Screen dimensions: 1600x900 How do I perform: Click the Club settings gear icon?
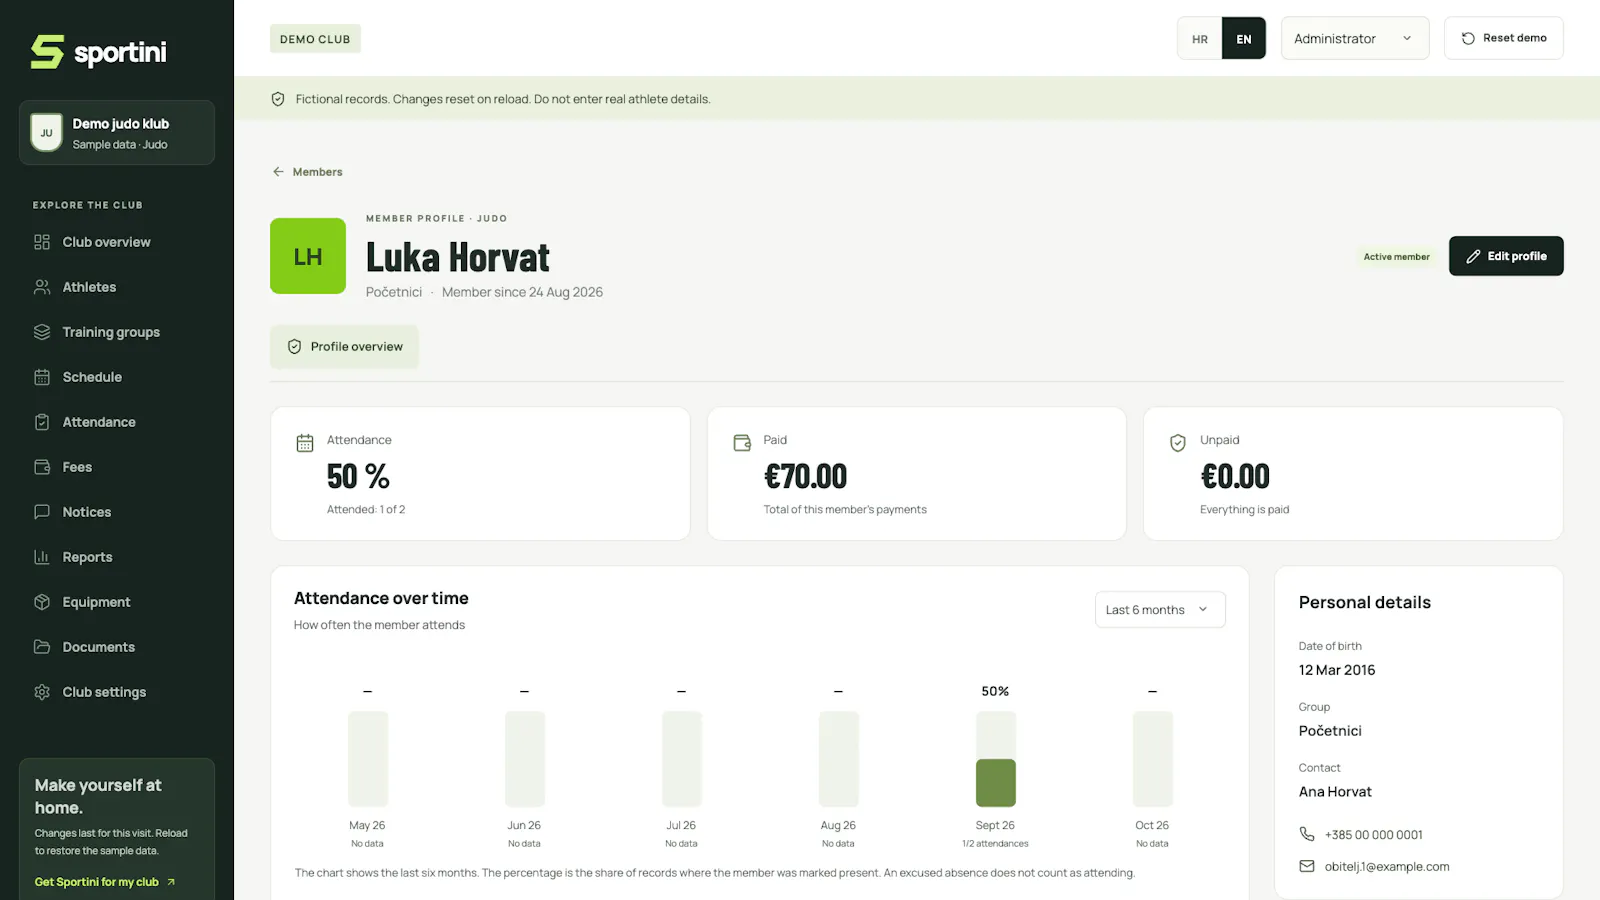pos(42,692)
